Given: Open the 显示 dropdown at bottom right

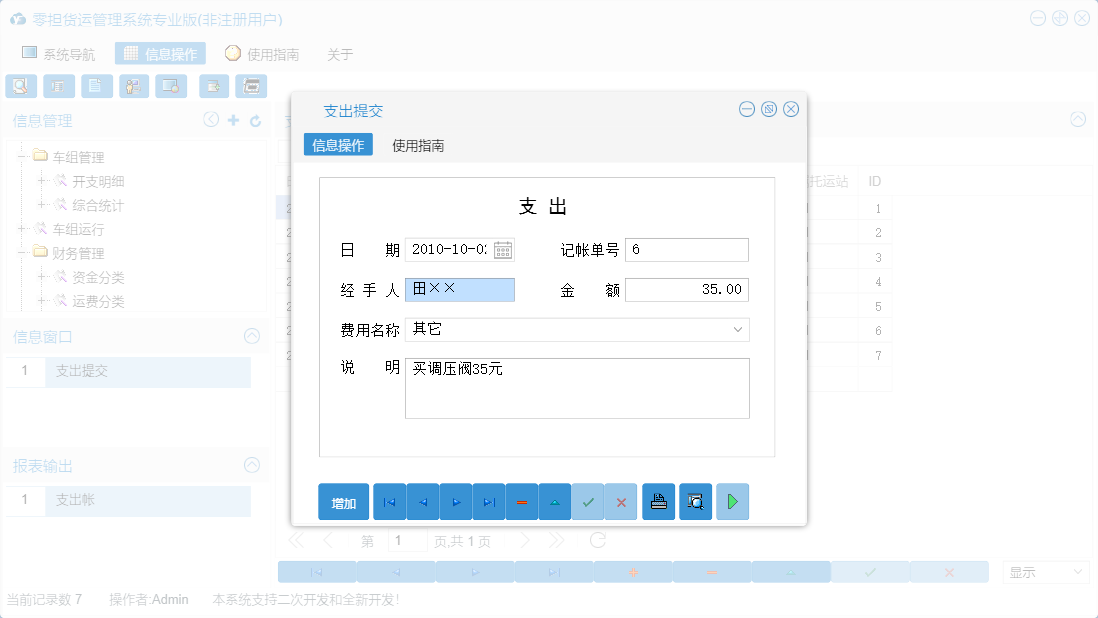Looking at the screenshot, I should [x=1045, y=571].
